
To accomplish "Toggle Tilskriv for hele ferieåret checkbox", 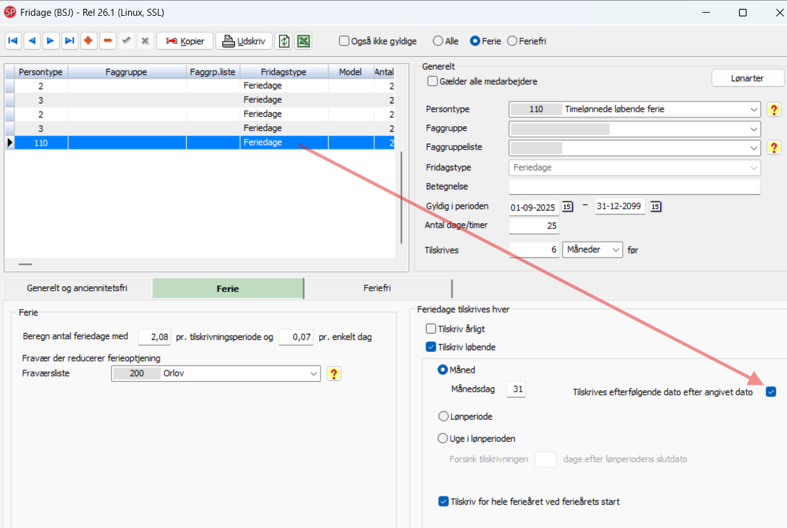I will pyautogui.click(x=443, y=501).
